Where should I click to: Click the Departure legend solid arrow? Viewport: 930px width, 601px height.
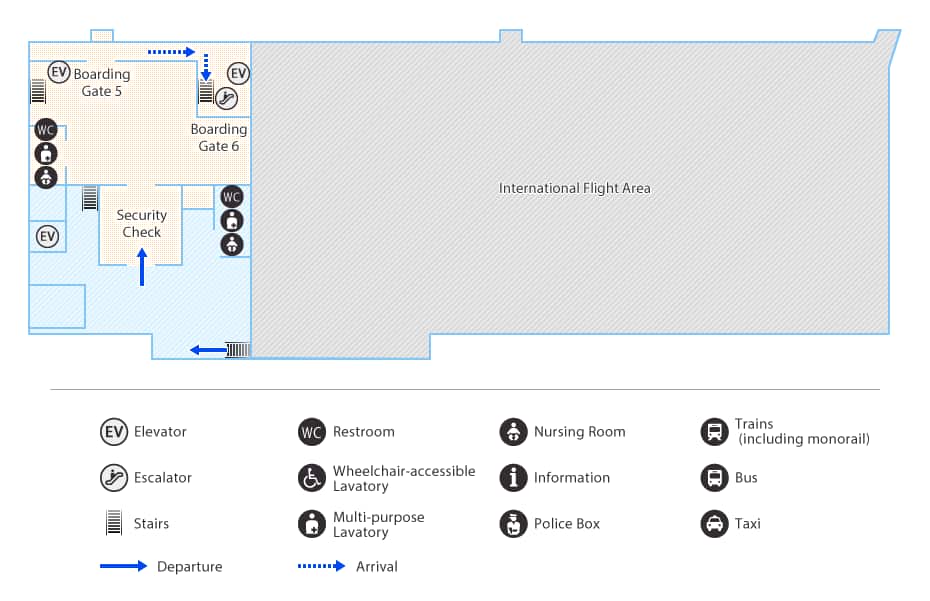pos(123,566)
